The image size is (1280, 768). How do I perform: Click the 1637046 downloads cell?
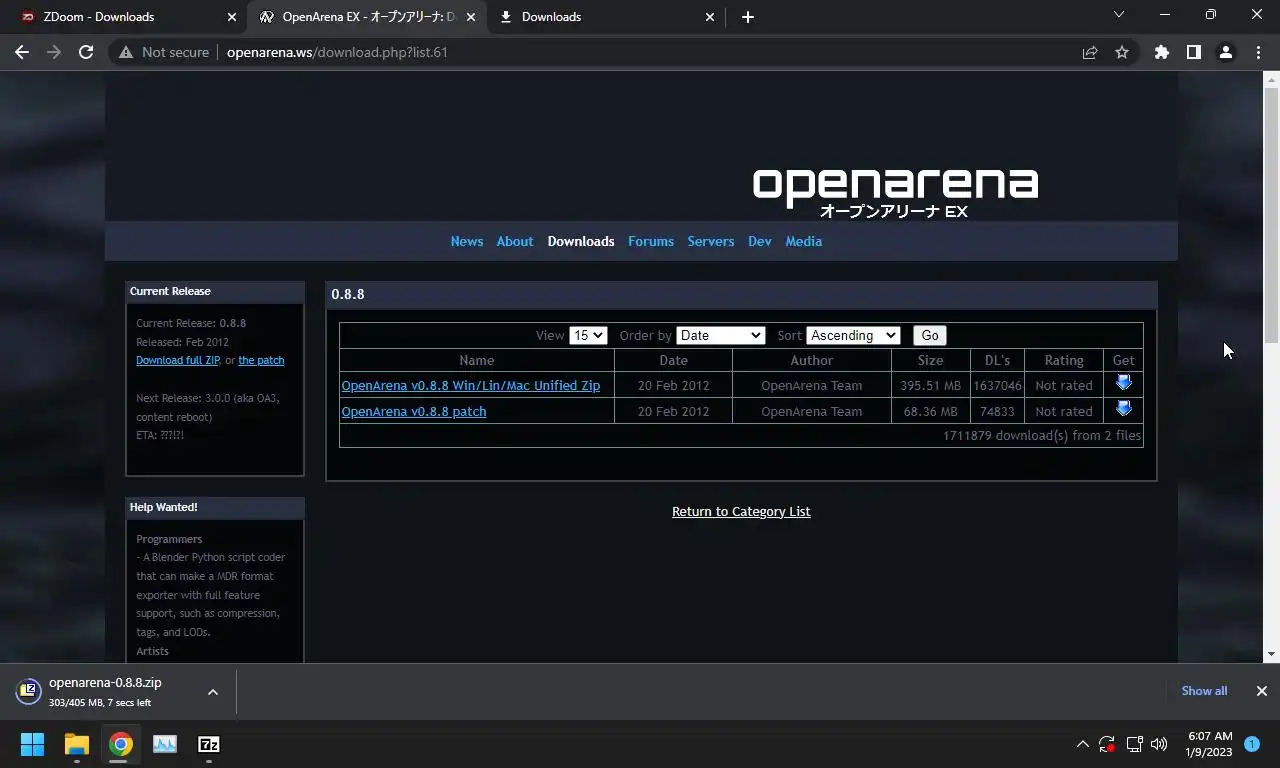[997, 385]
